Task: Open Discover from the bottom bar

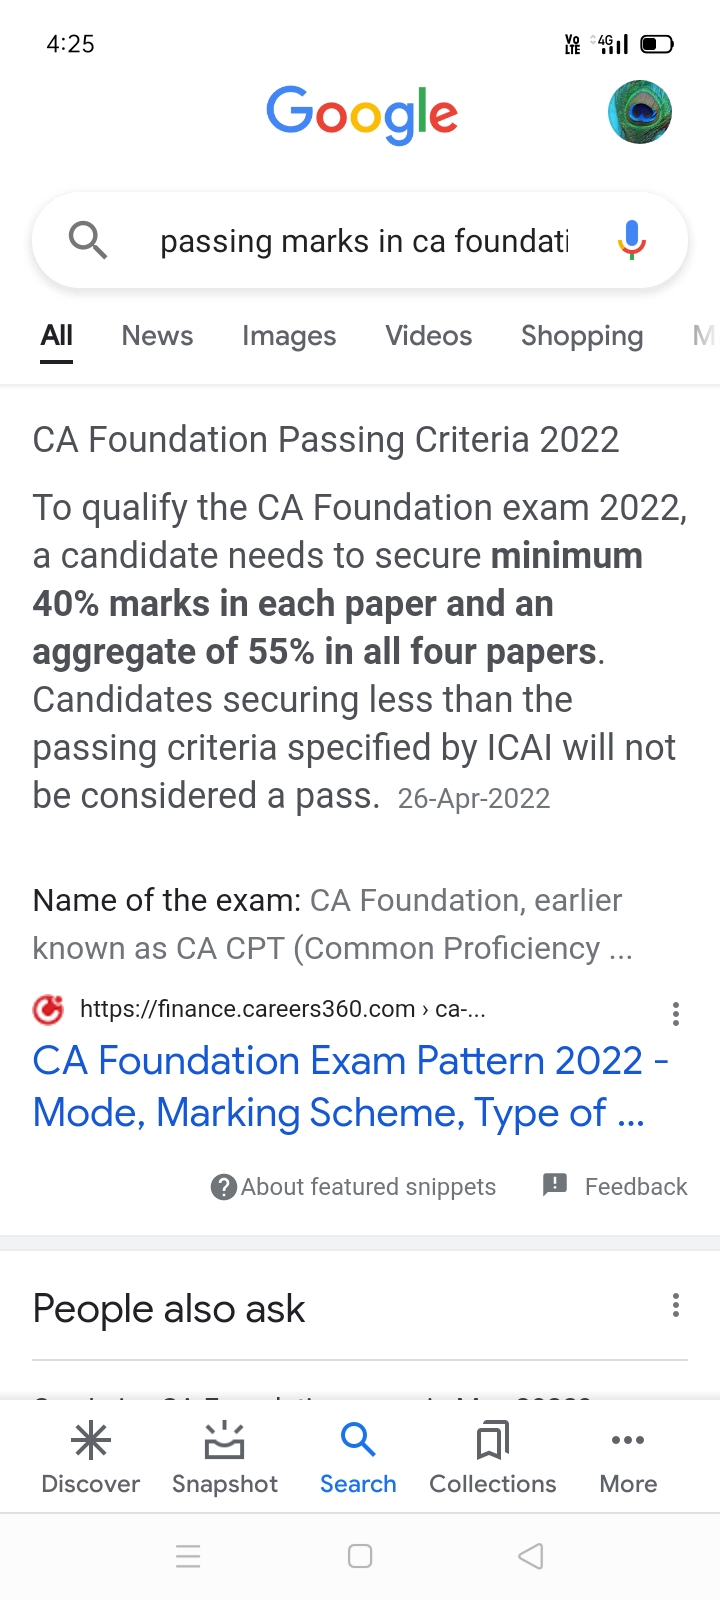Action: 90,1458
